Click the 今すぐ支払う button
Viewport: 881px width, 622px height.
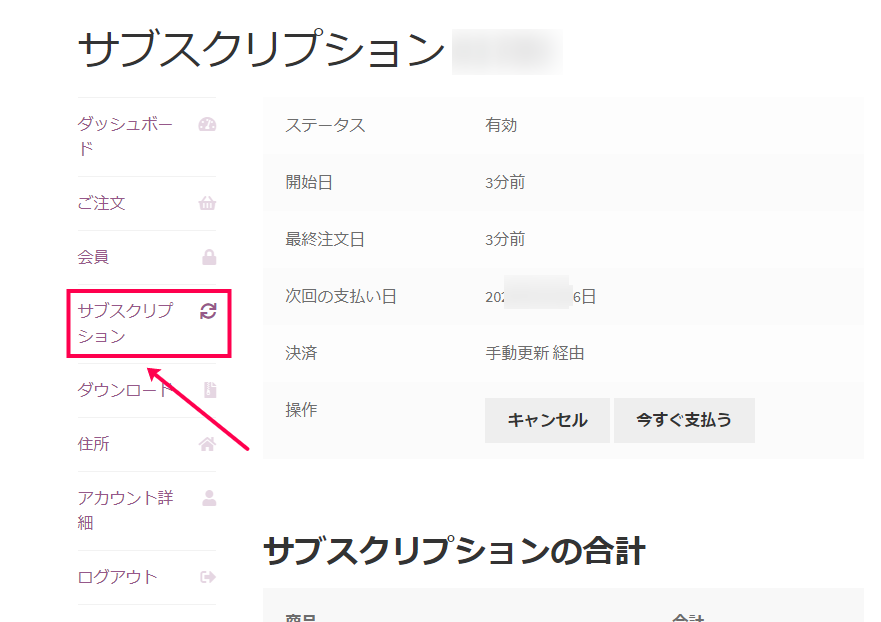pyautogui.click(x=684, y=420)
